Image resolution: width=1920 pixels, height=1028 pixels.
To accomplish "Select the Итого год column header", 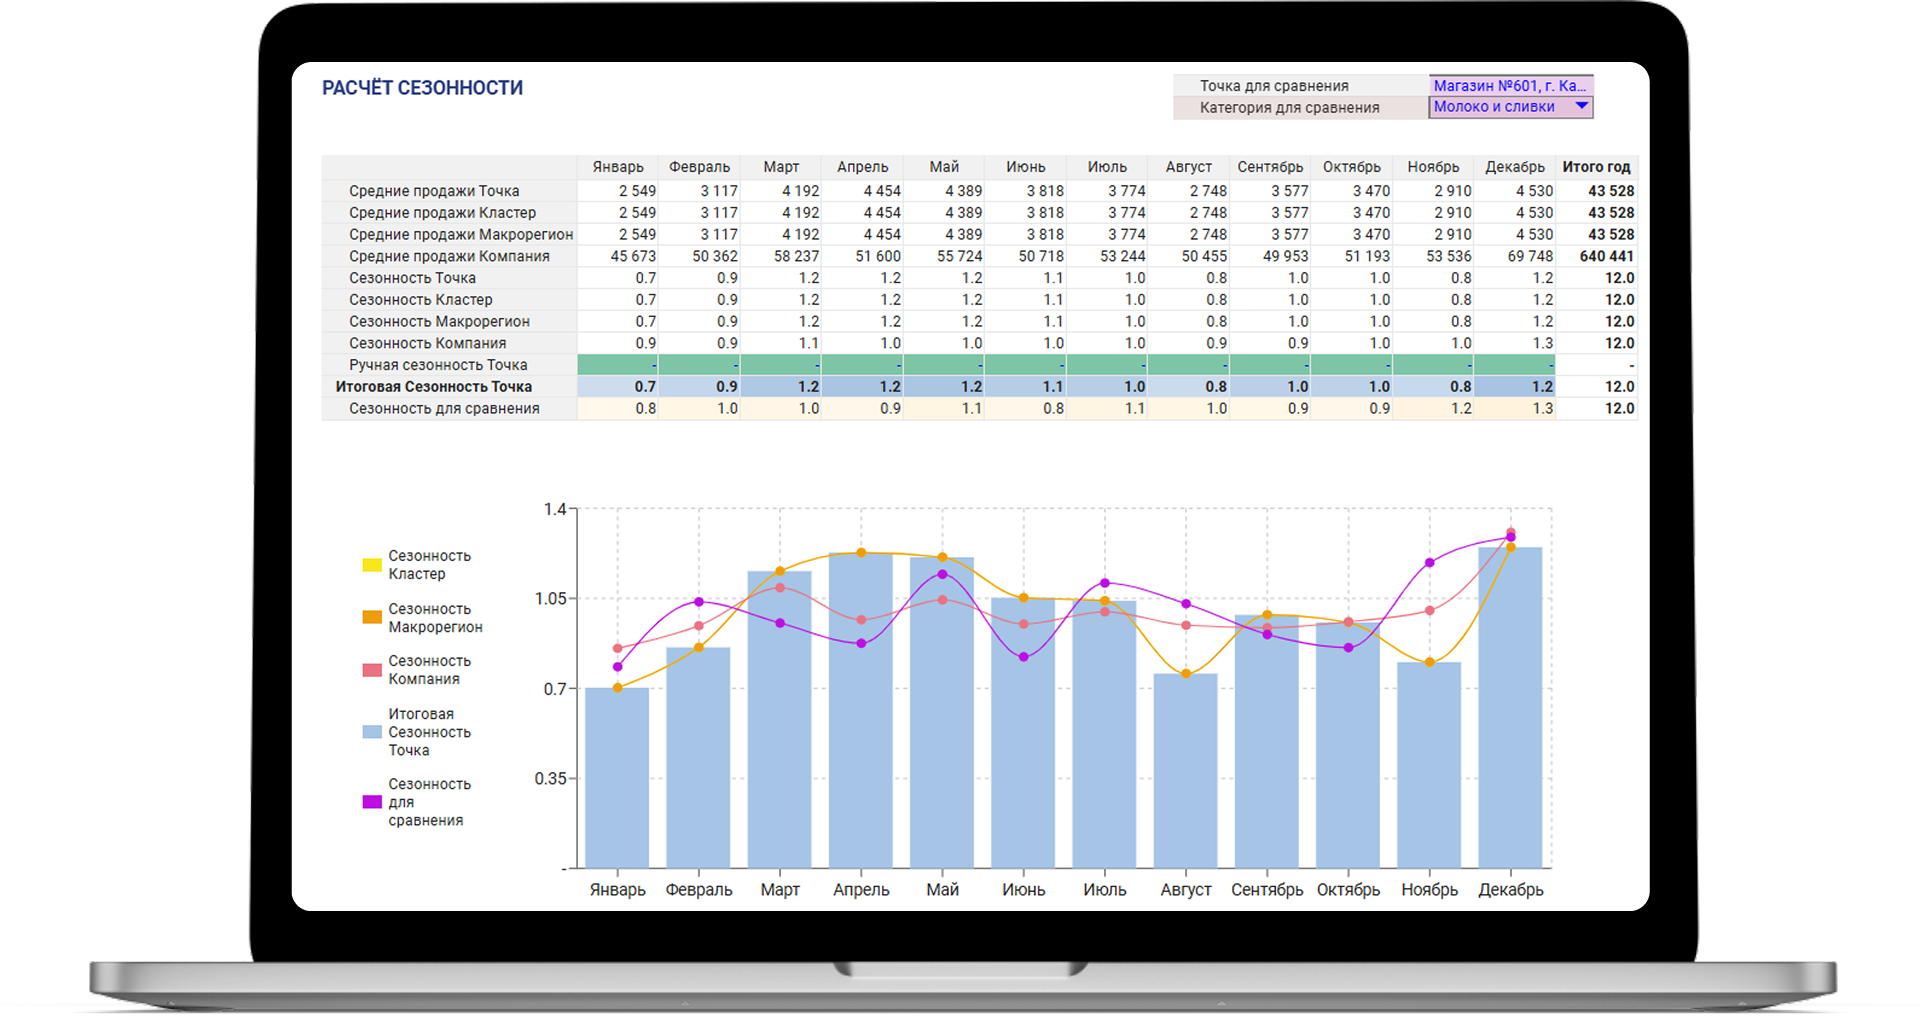I will (x=1596, y=167).
